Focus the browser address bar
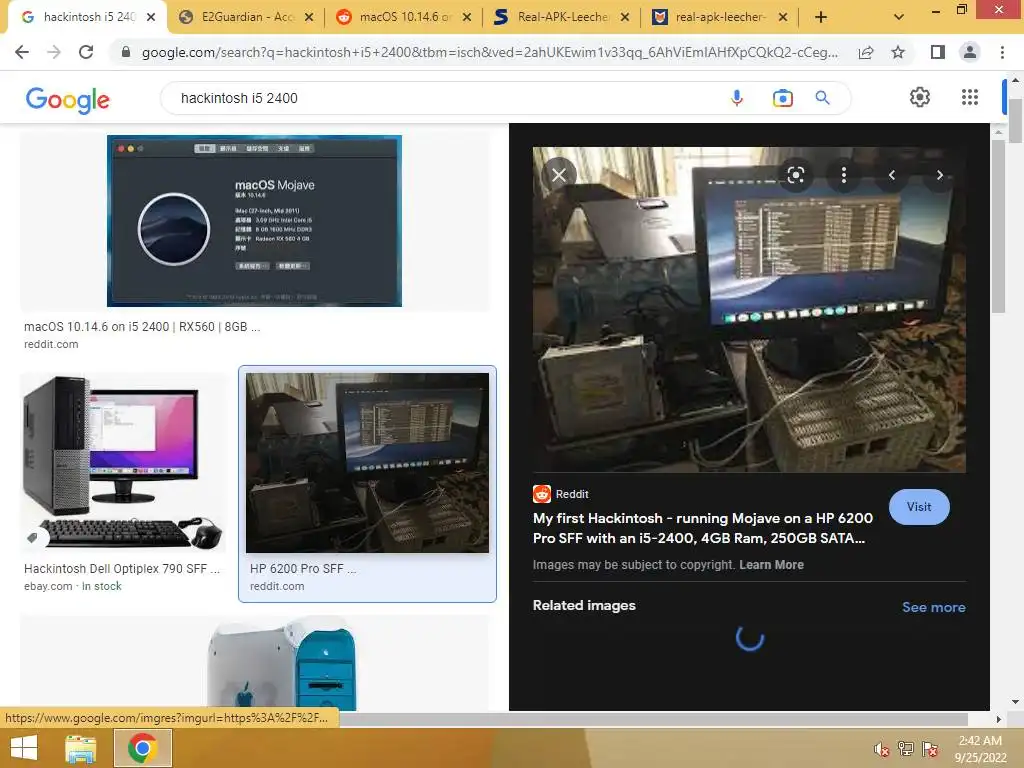The height and width of the screenshot is (768, 1024). (x=490, y=52)
